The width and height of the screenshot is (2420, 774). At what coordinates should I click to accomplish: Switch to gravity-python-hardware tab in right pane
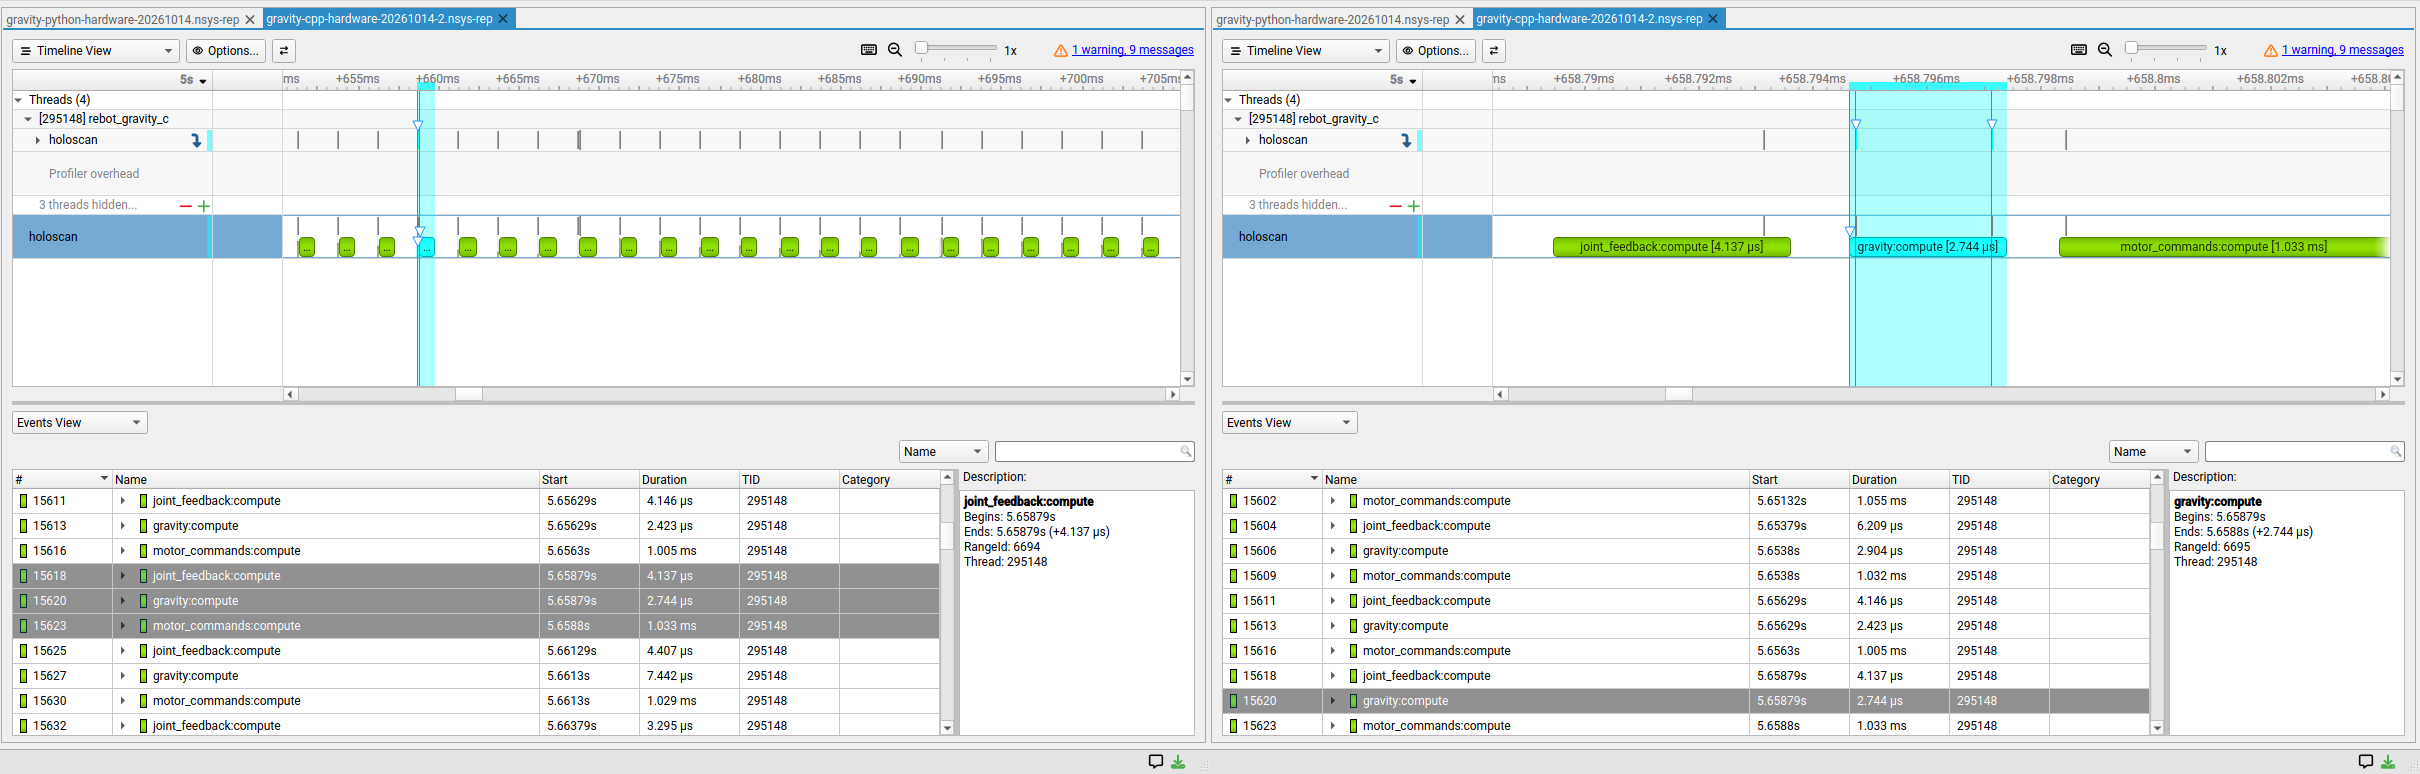[1333, 19]
